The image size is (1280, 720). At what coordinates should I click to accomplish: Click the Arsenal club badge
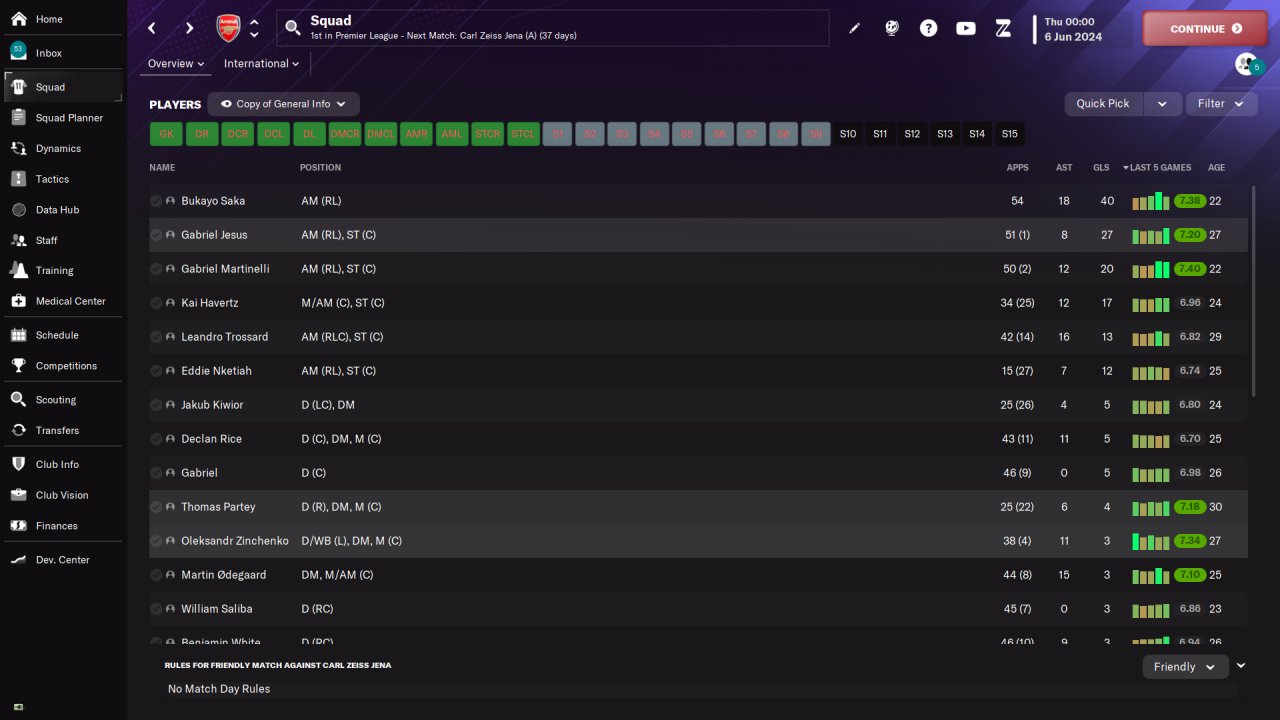[228, 28]
